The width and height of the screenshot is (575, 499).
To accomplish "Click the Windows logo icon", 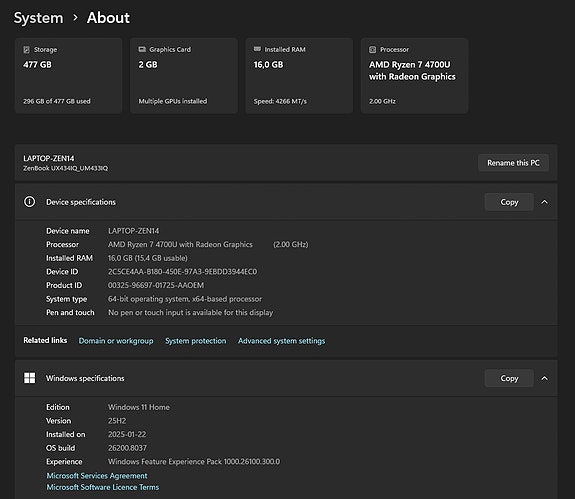I will [30, 378].
